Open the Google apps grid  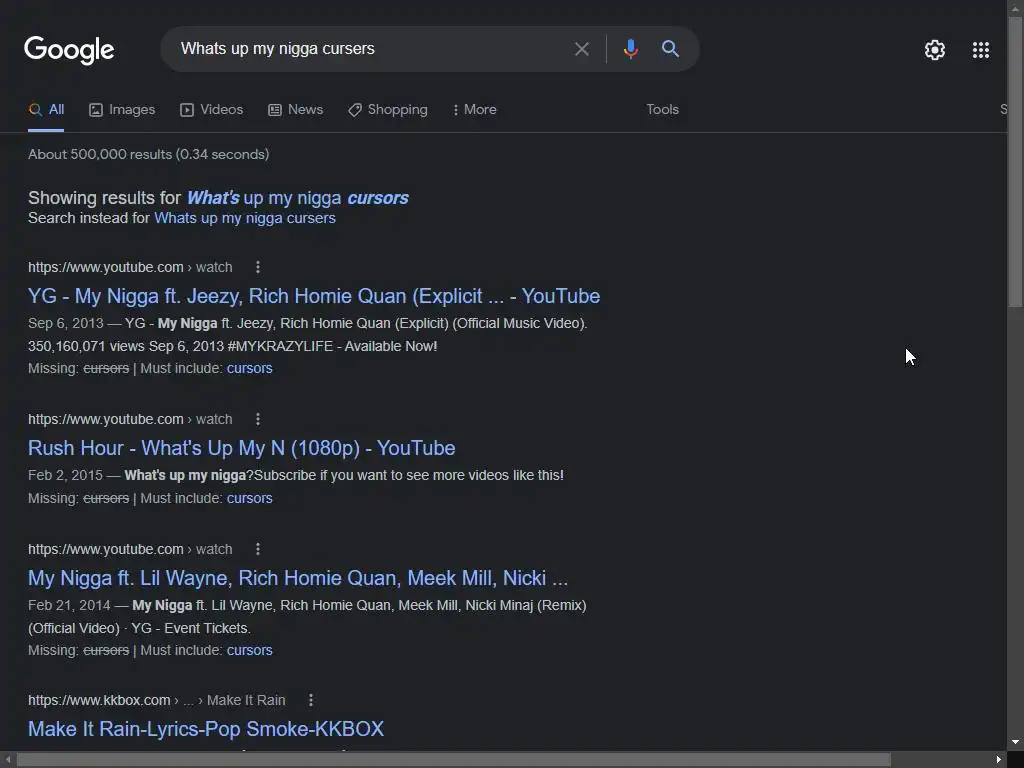[x=980, y=50]
